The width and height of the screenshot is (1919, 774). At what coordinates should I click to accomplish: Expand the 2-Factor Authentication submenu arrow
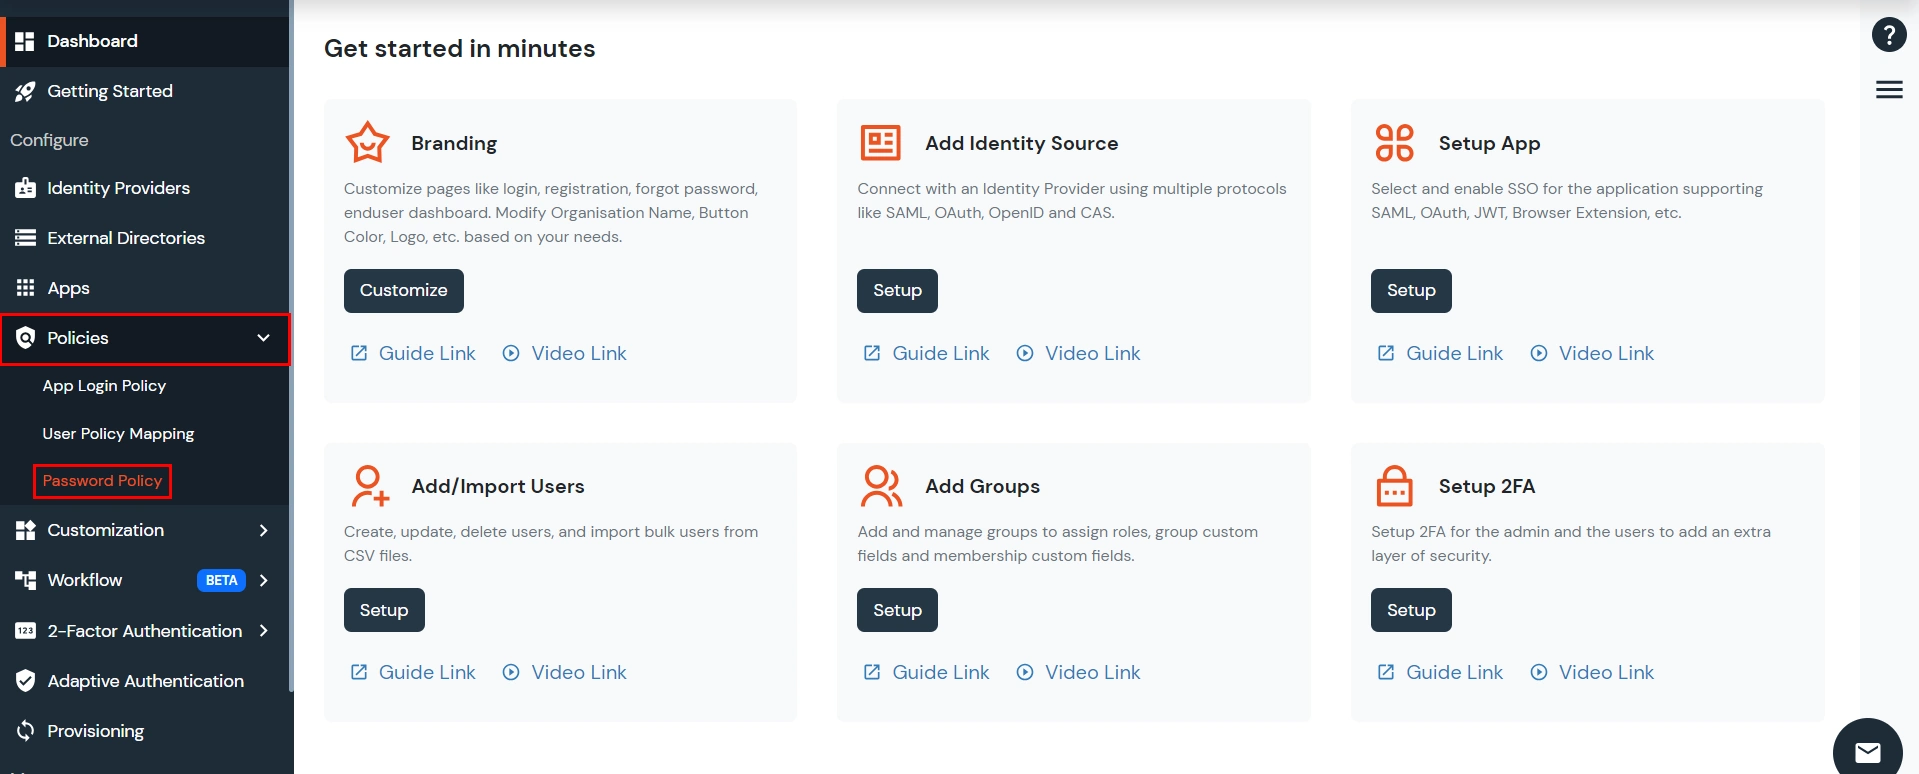pos(264,631)
